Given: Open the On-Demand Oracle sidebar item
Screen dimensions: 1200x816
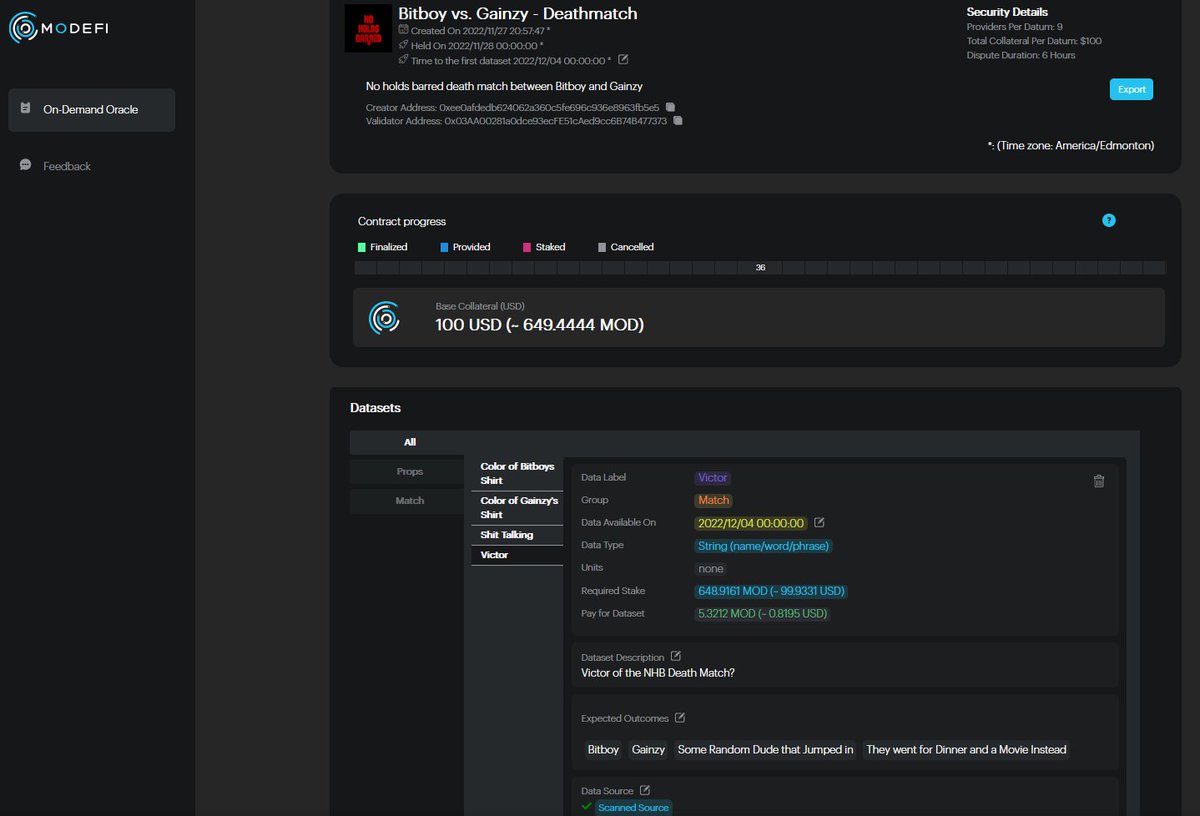Looking at the screenshot, I should pyautogui.click(x=91, y=110).
